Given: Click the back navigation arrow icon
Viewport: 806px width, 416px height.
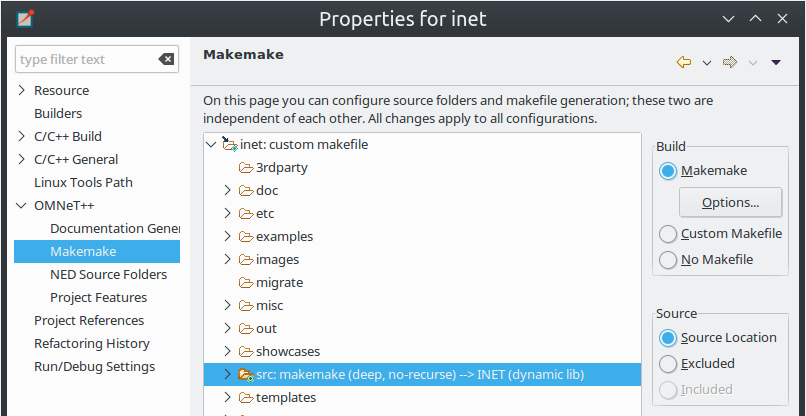Looking at the screenshot, I should 683,62.
